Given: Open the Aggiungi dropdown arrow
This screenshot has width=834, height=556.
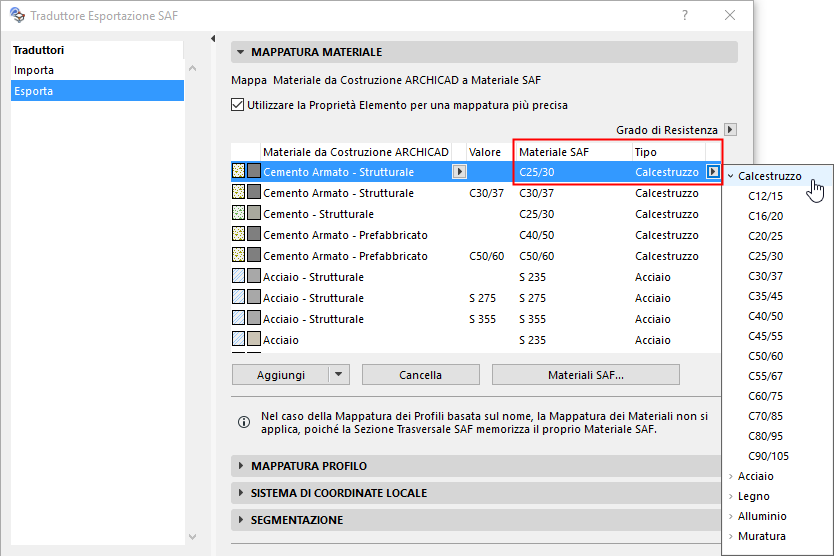Looking at the screenshot, I should (x=339, y=375).
